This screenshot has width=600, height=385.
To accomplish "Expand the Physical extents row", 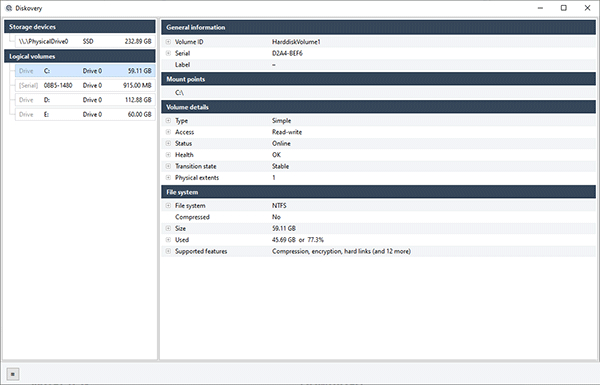I will pos(168,178).
